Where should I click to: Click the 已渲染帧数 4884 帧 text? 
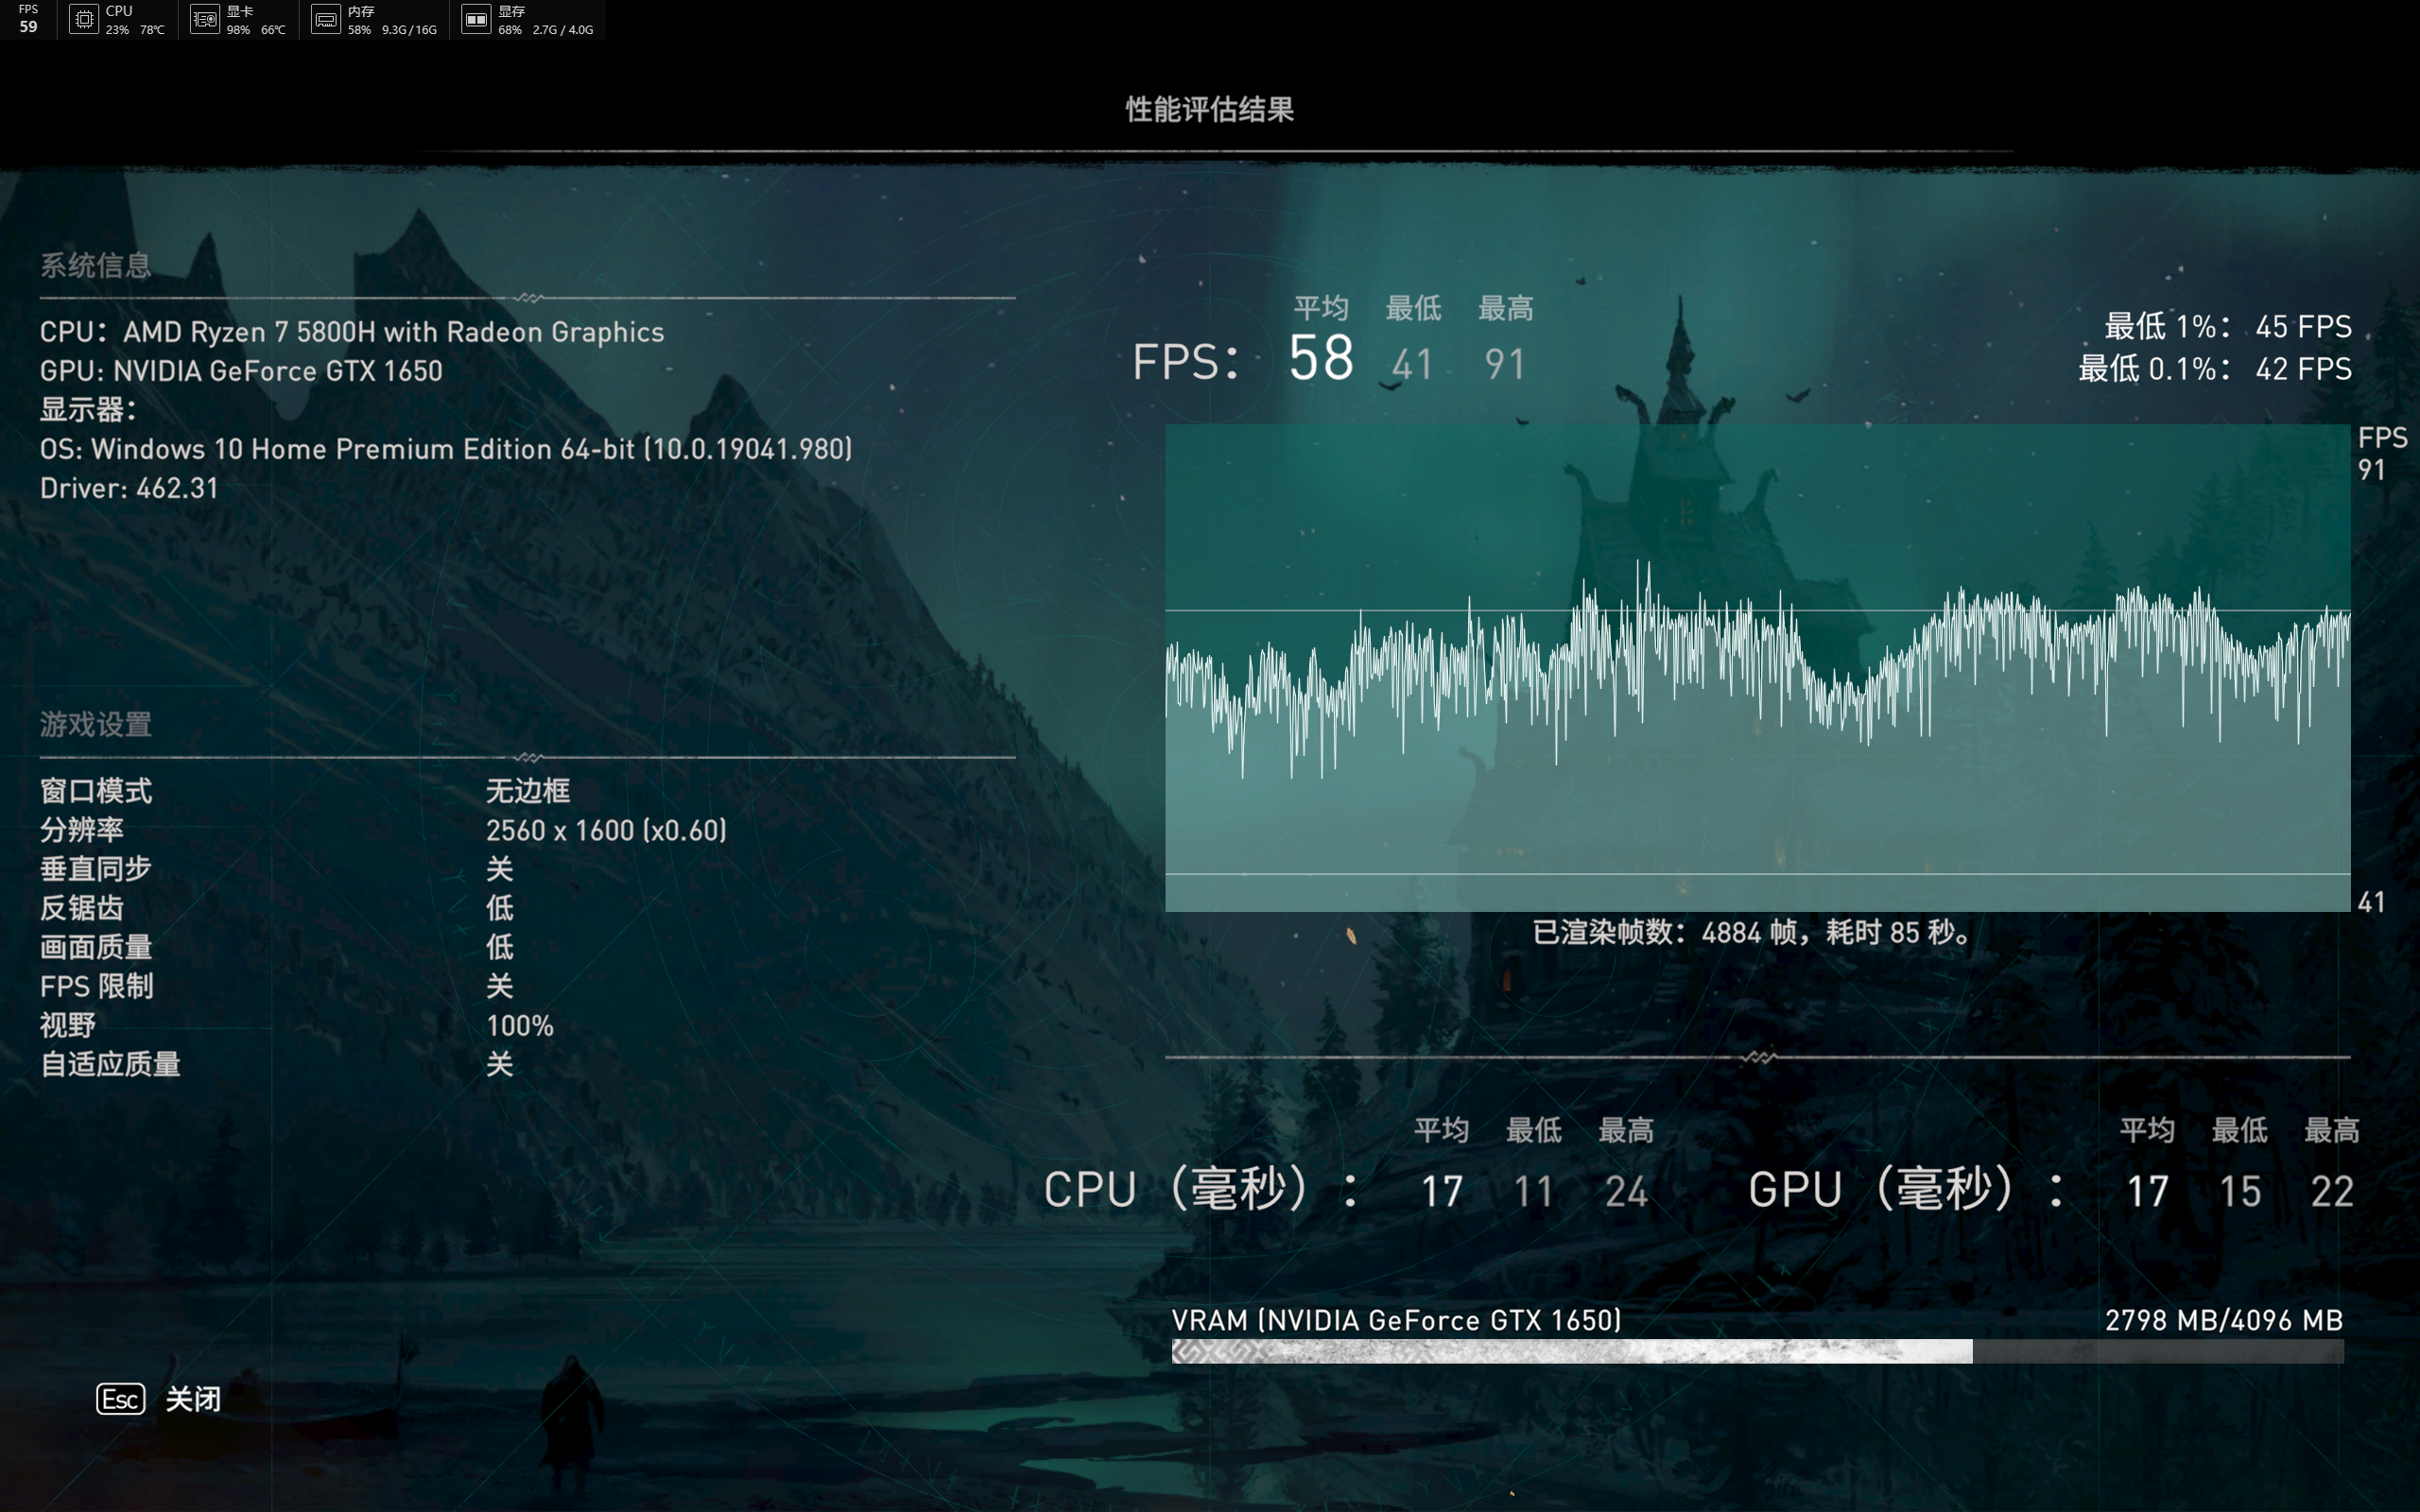[1752, 933]
